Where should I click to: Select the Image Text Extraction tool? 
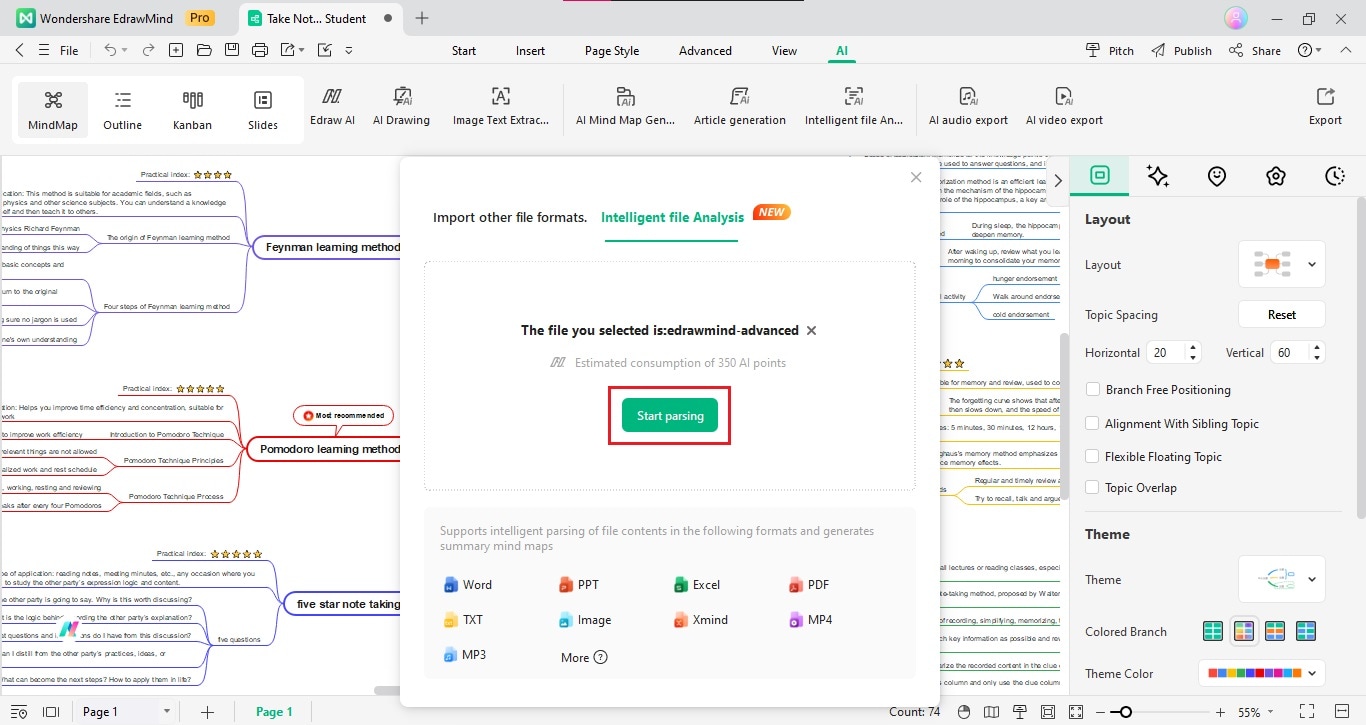click(501, 106)
